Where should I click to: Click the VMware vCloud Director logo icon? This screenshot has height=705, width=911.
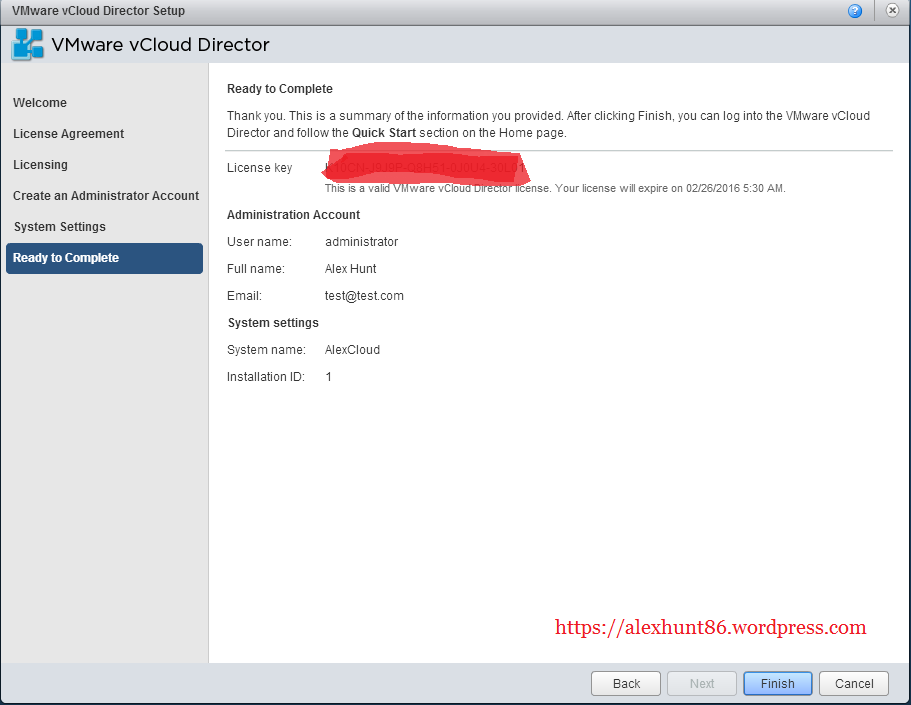click(x=27, y=45)
